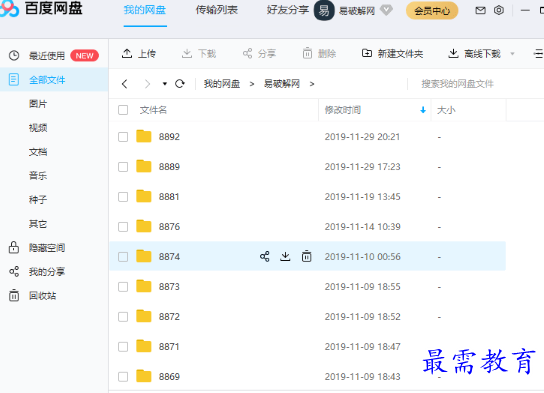Screen dimensions: 544x393
Task: Expand the 离线下载 dropdown arrow
Action: [x=512, y=54]
